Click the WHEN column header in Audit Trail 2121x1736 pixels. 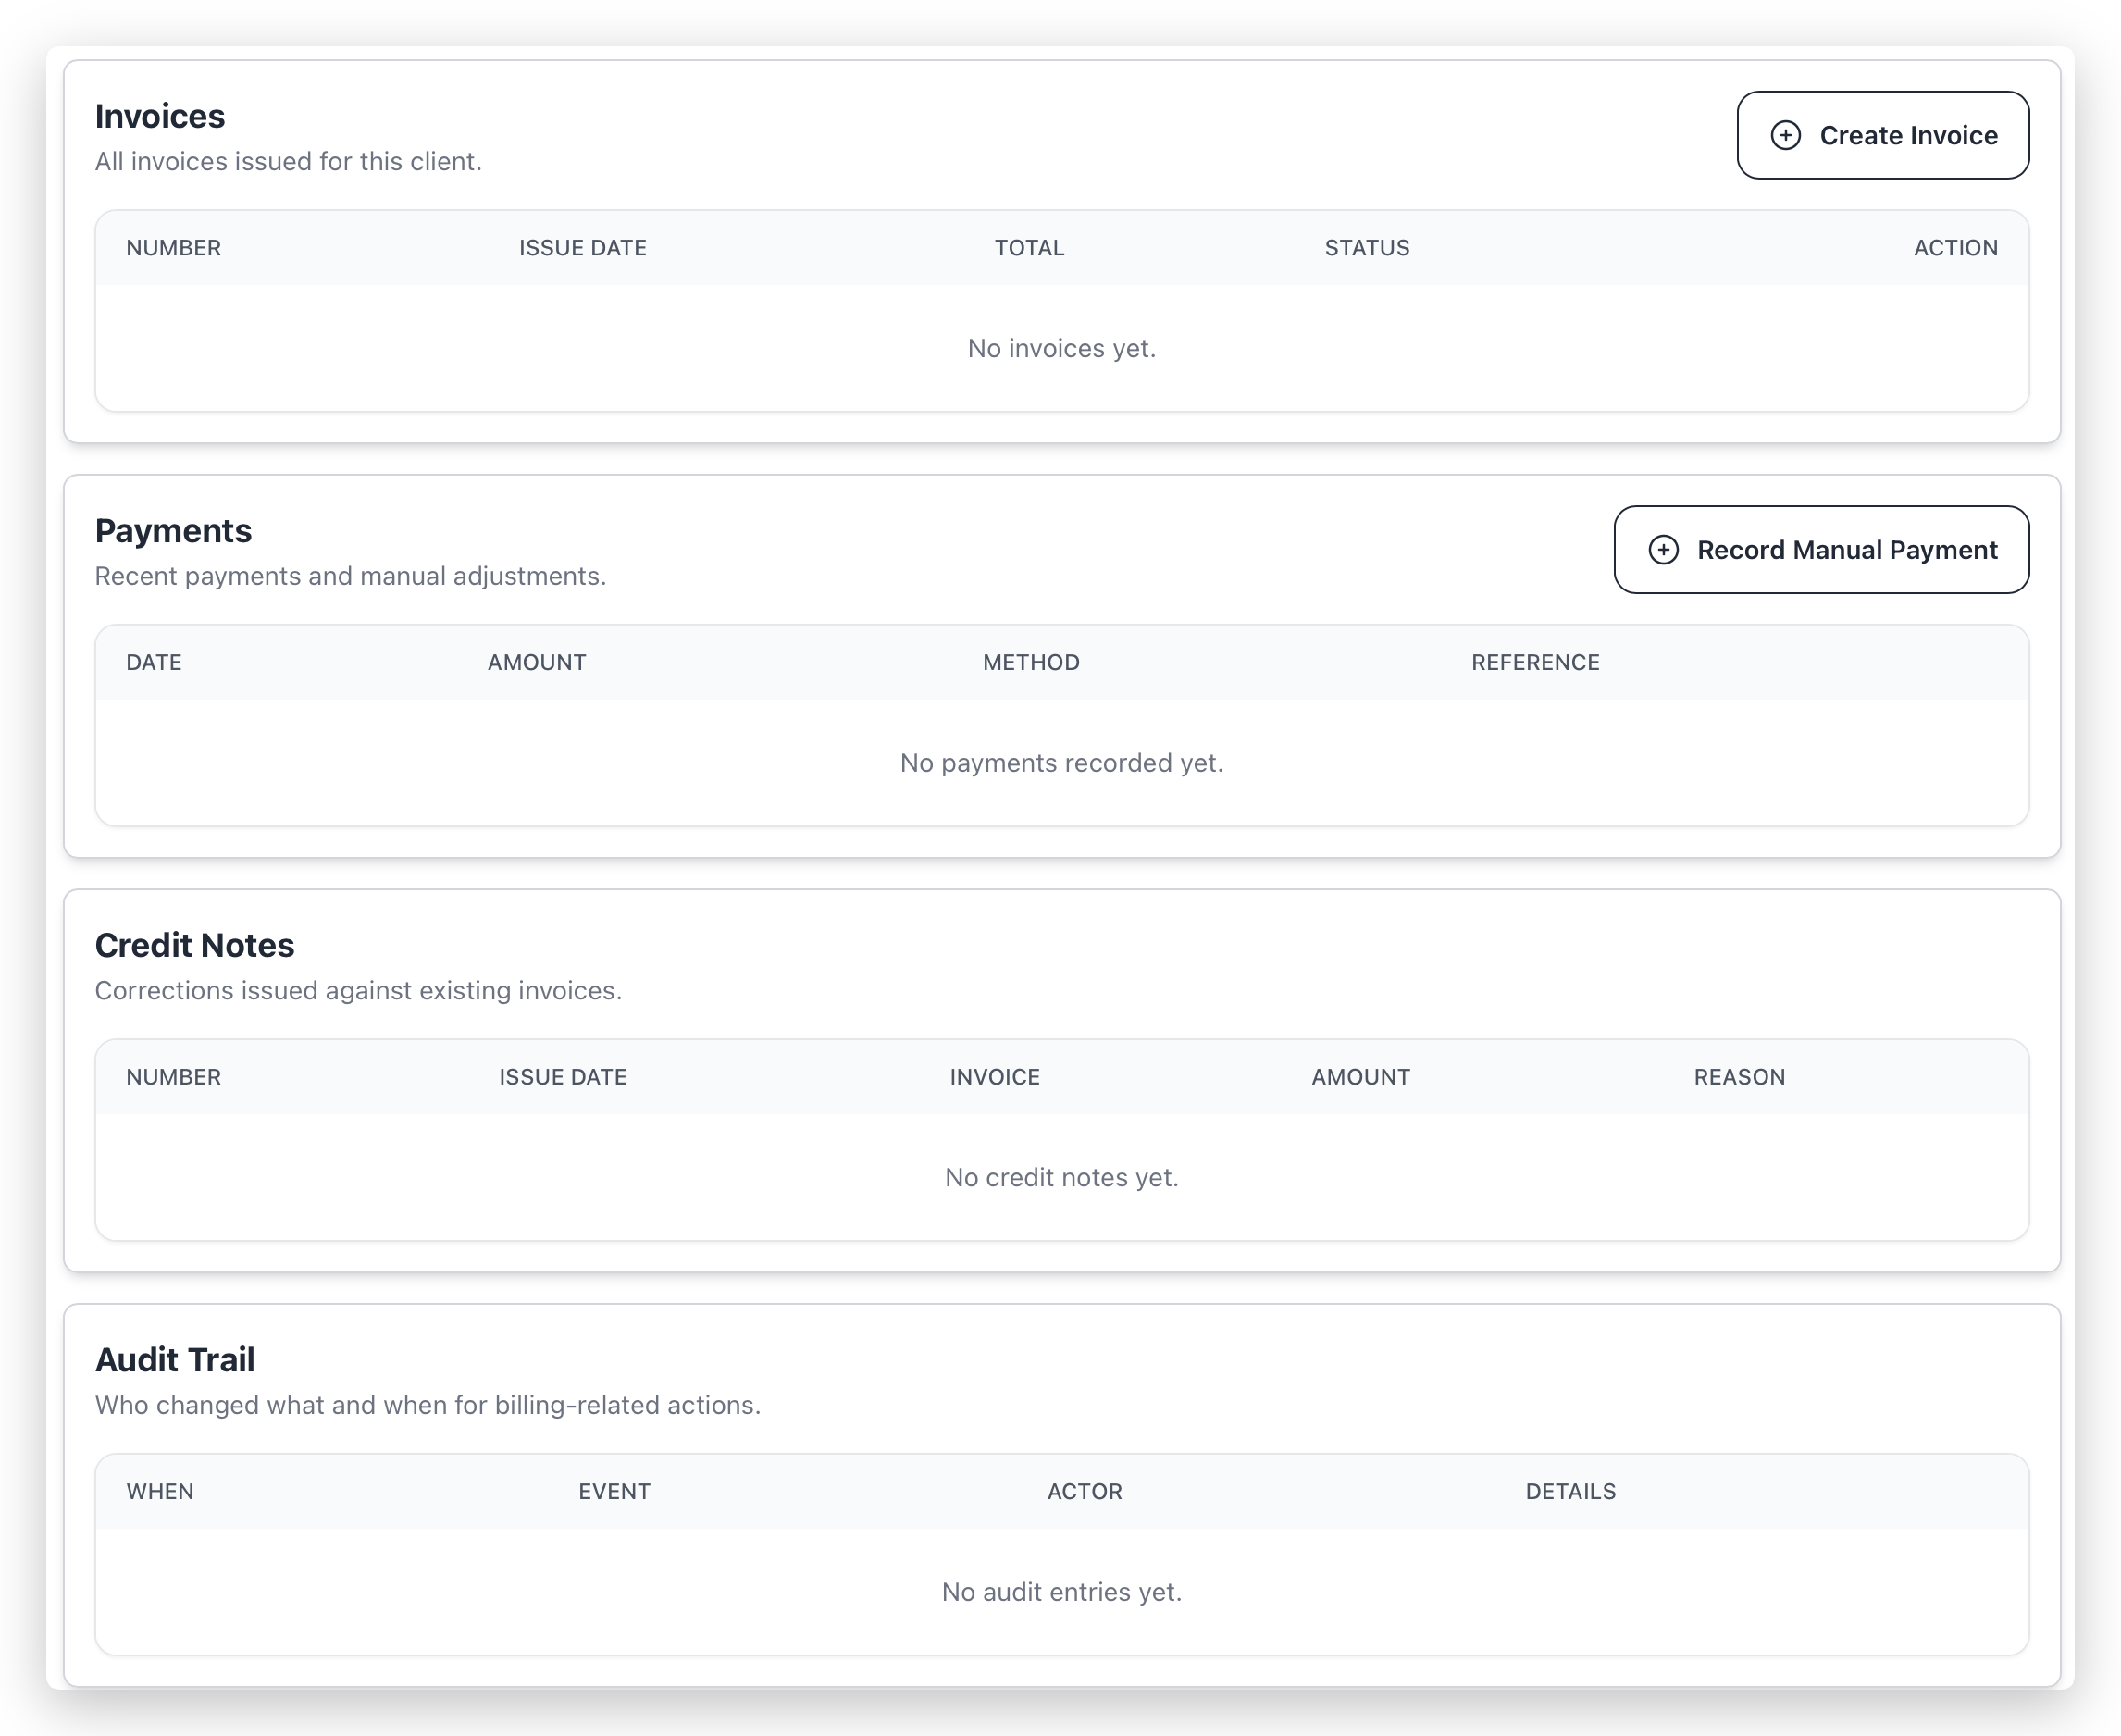pos(160,1491)
